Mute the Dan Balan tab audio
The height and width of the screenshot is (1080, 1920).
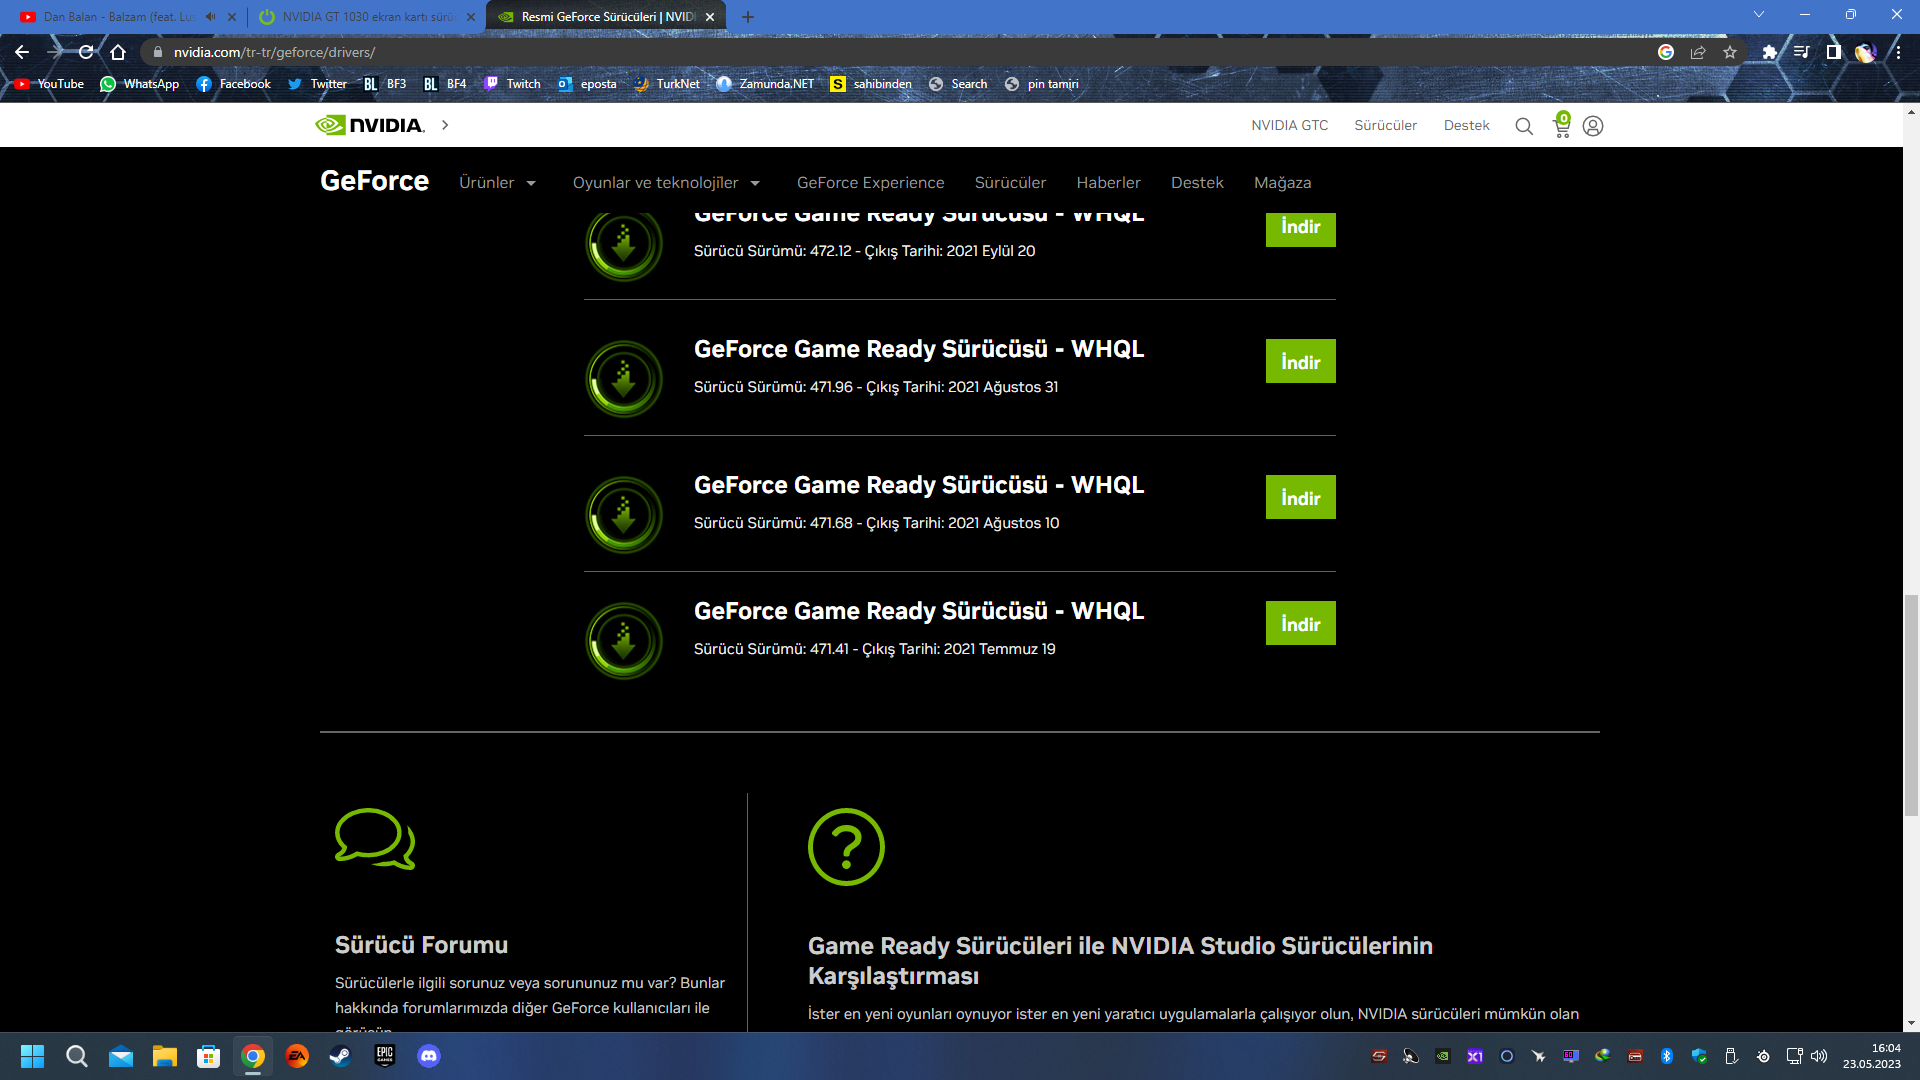pyautogui.click(x=210, y=17)
